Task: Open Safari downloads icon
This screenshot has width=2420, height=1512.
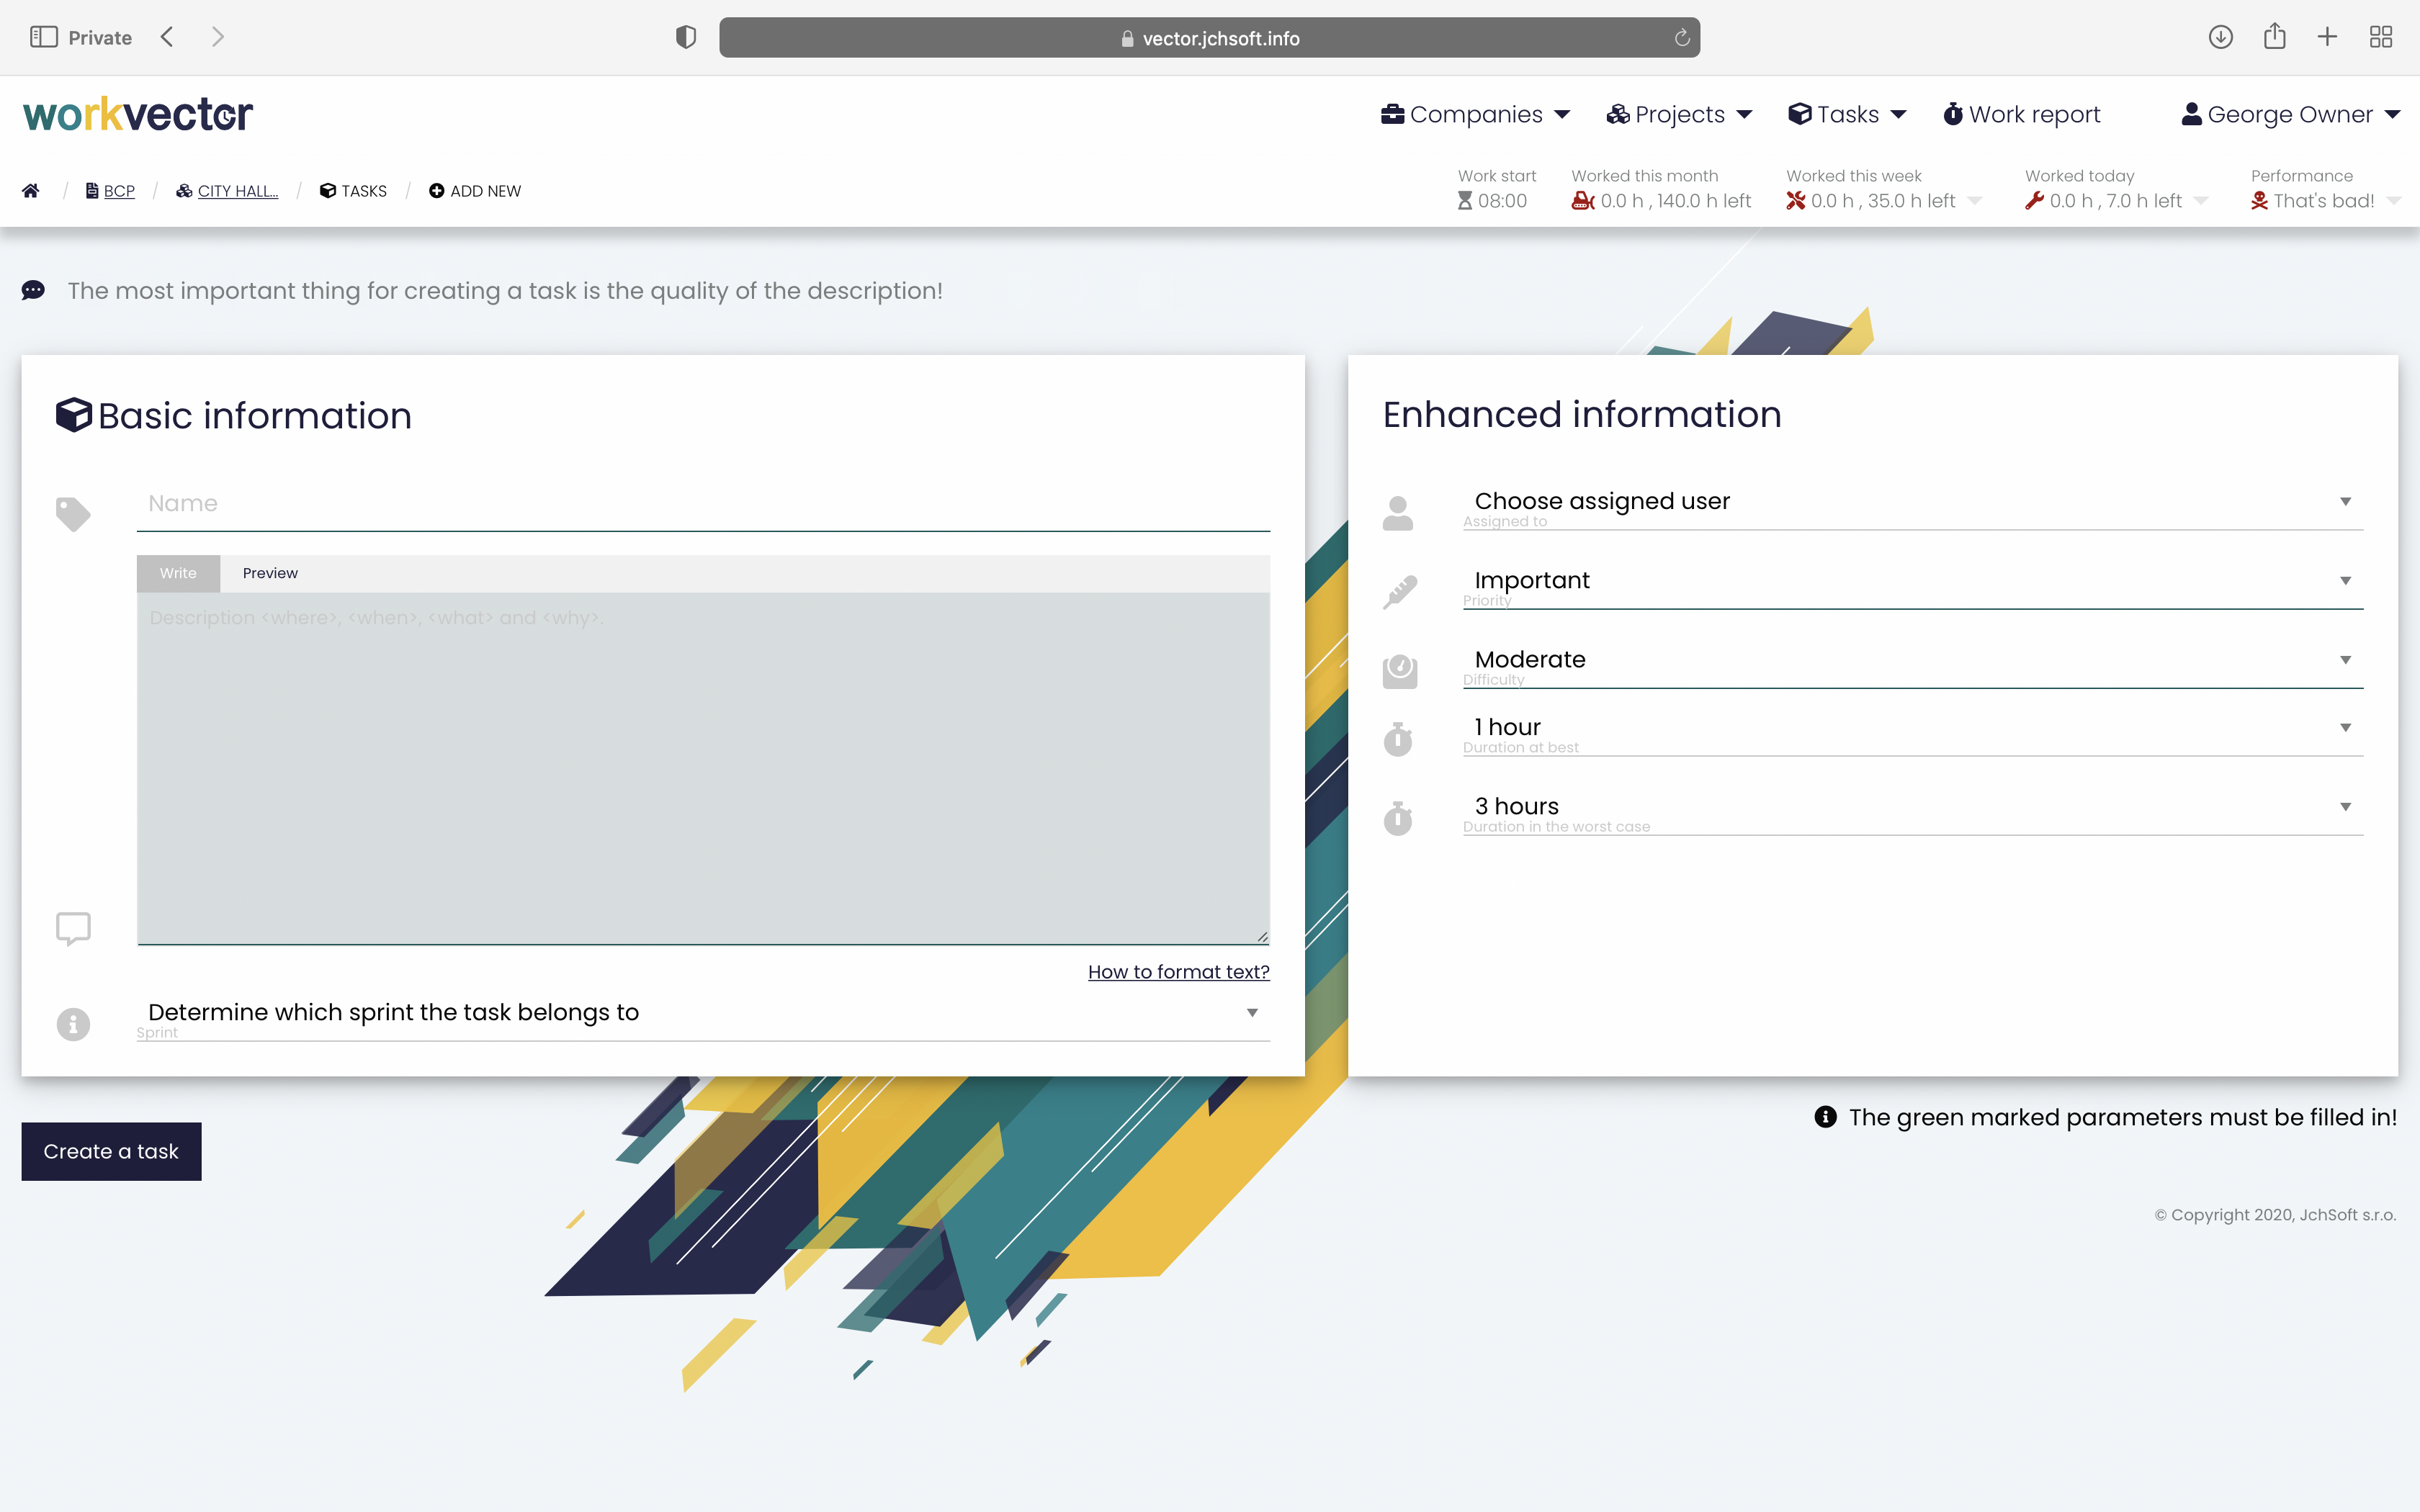Action: [2220, 37]
